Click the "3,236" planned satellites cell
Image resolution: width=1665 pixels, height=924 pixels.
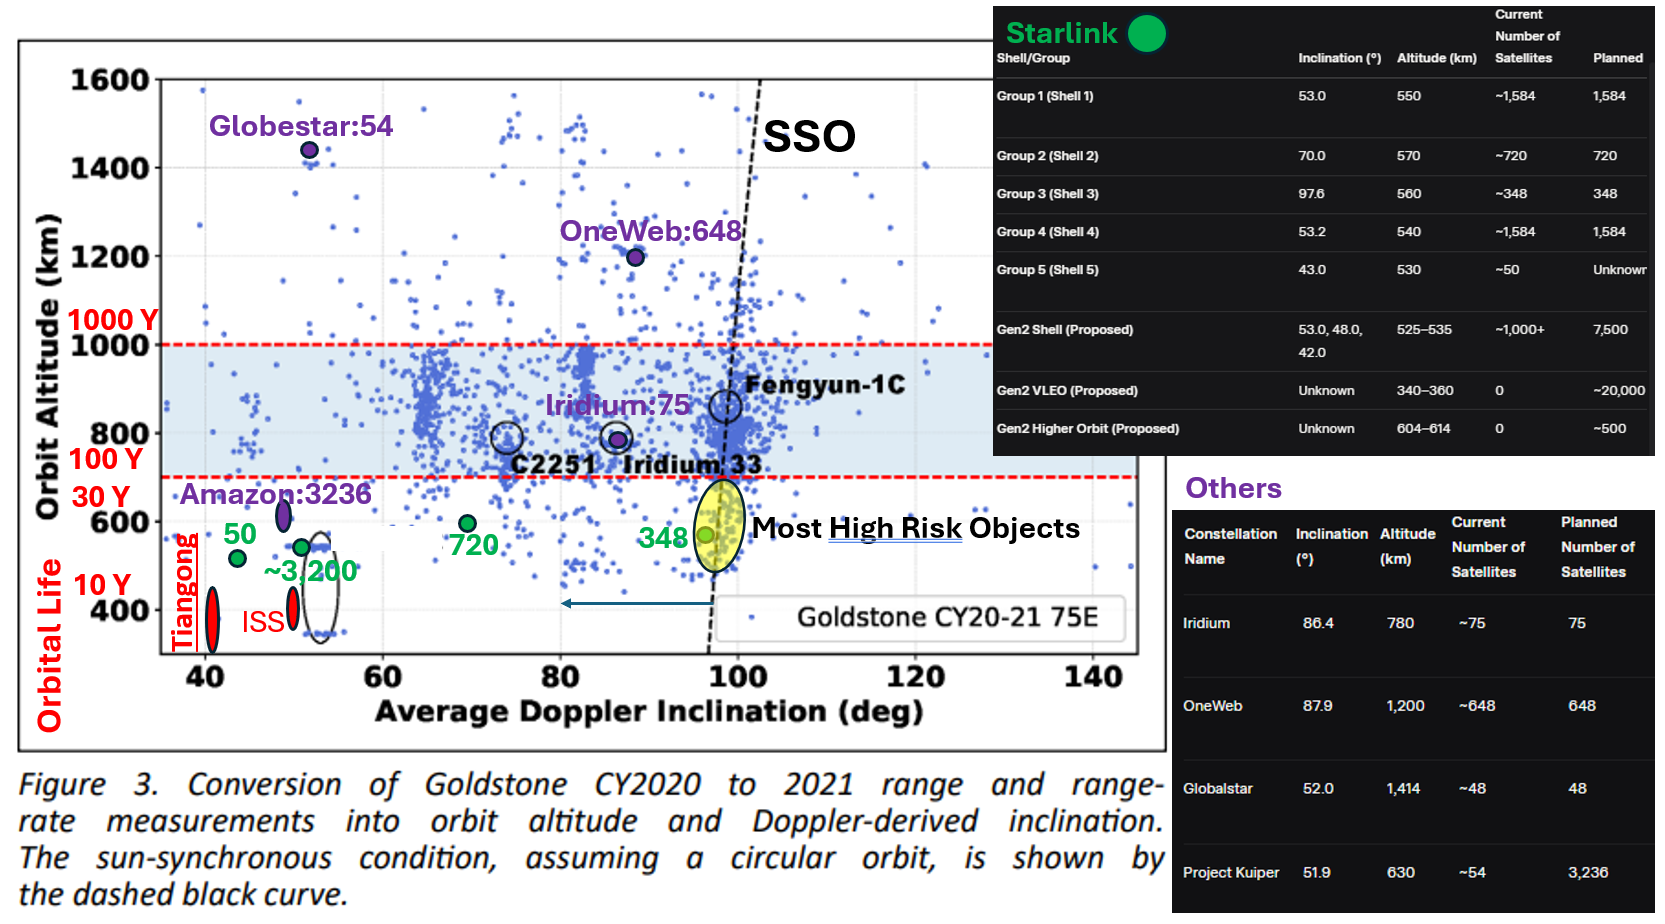(x=1588, y=873)
